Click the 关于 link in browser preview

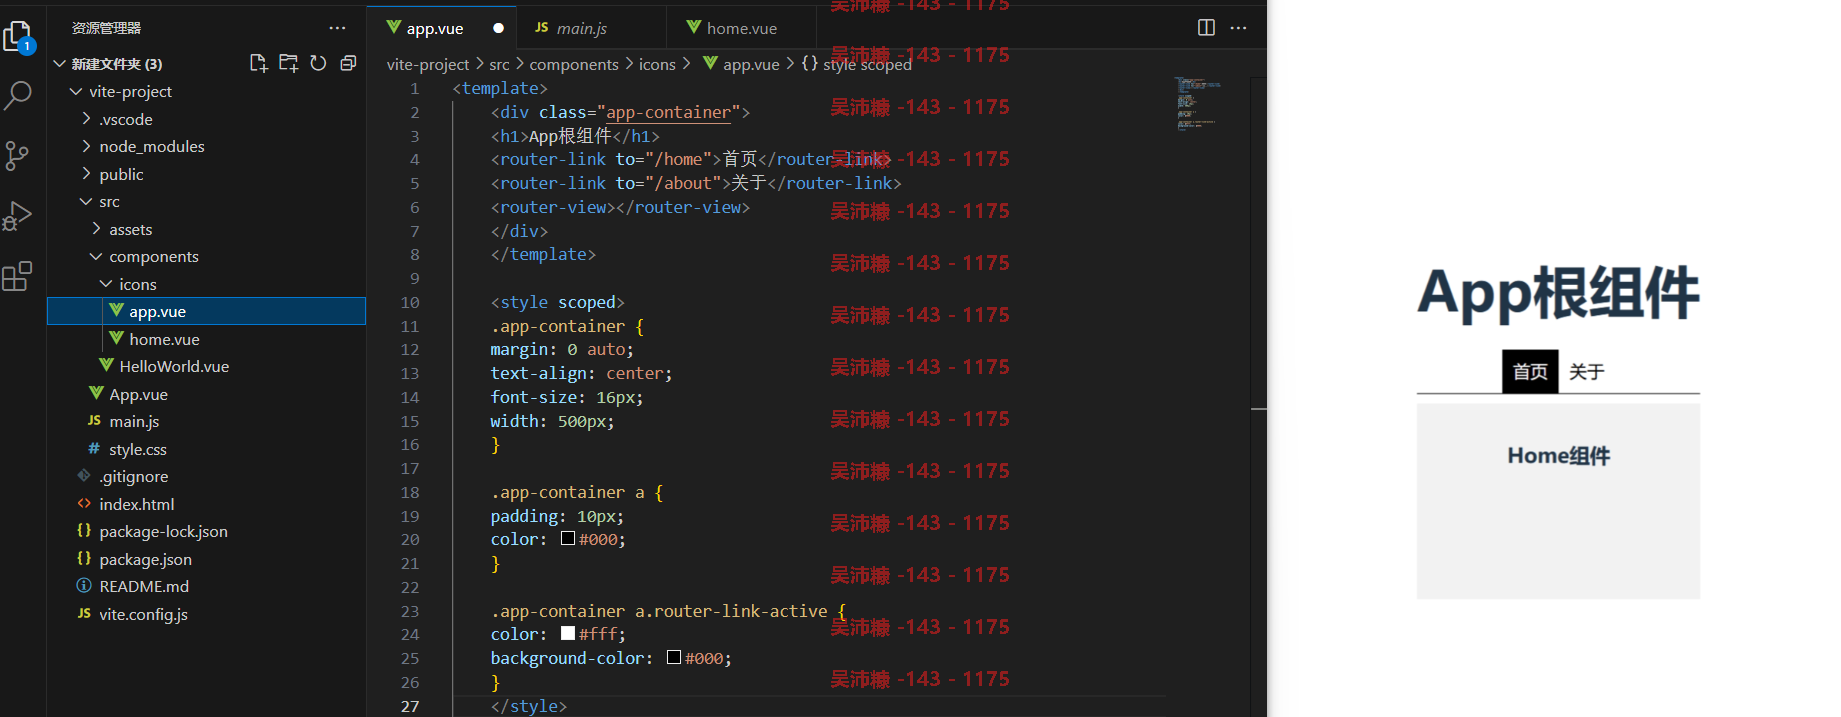1586,372
